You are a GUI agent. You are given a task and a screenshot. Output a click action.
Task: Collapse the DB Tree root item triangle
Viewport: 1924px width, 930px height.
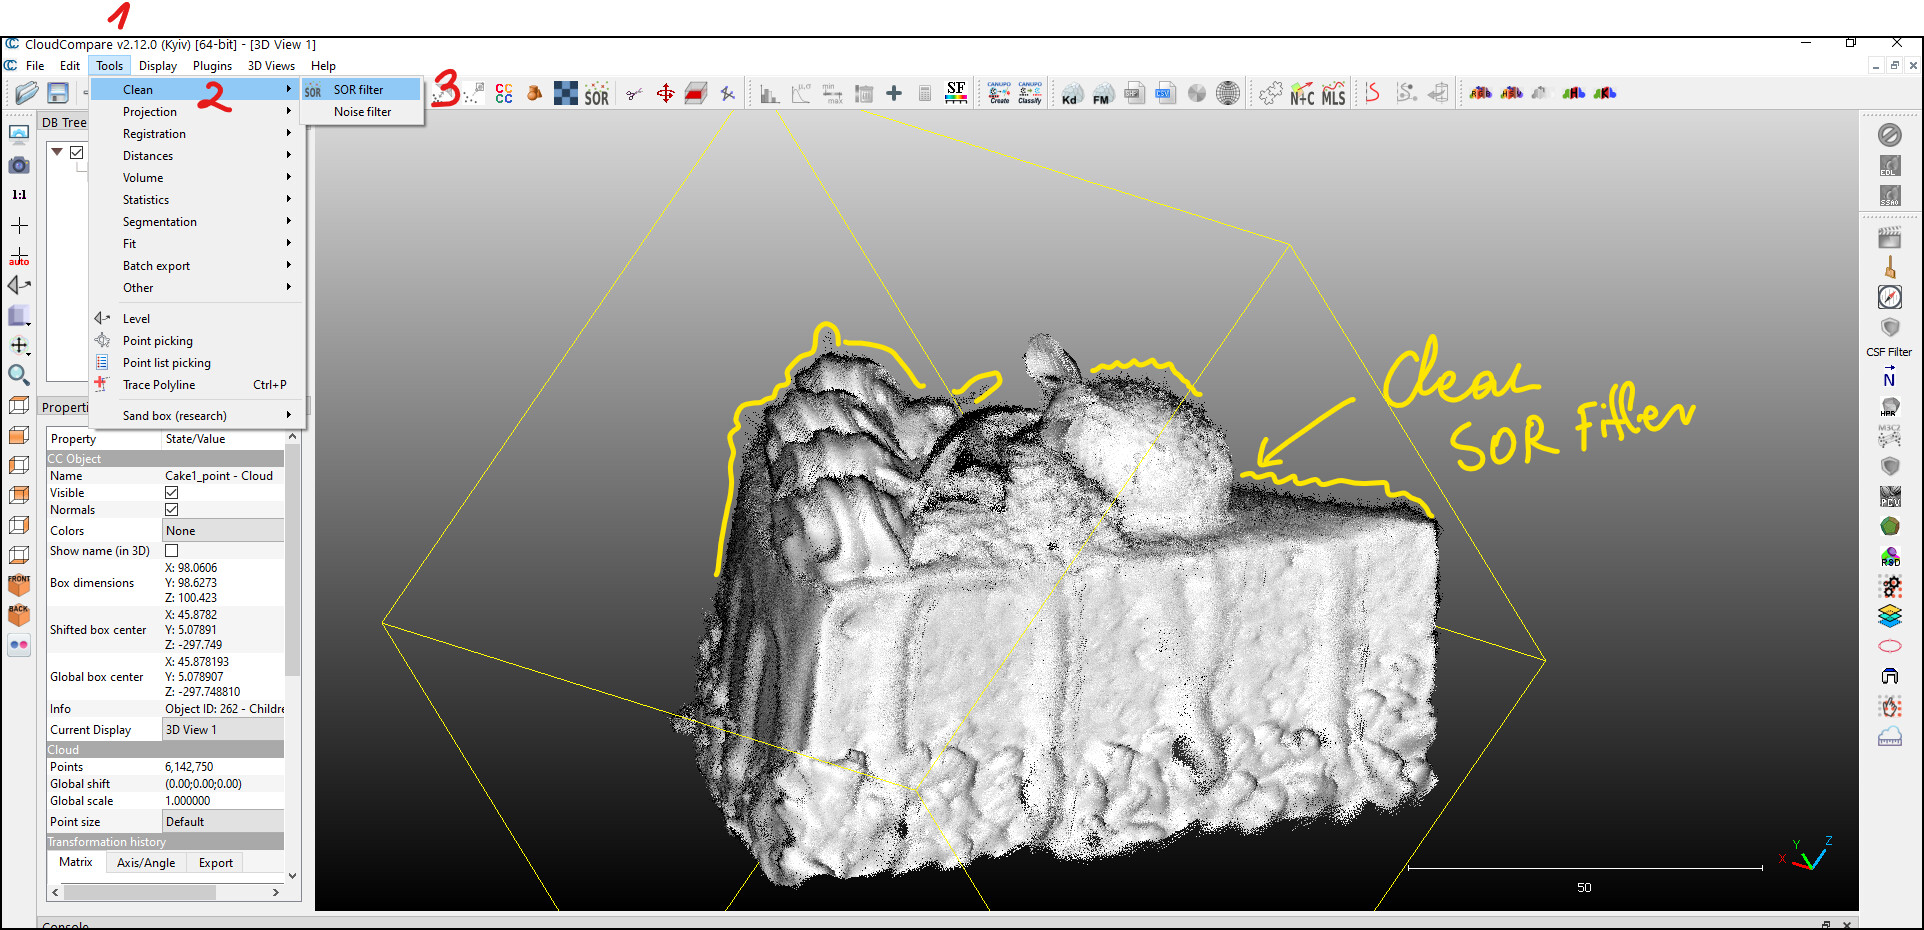click(x=57, y=152)
